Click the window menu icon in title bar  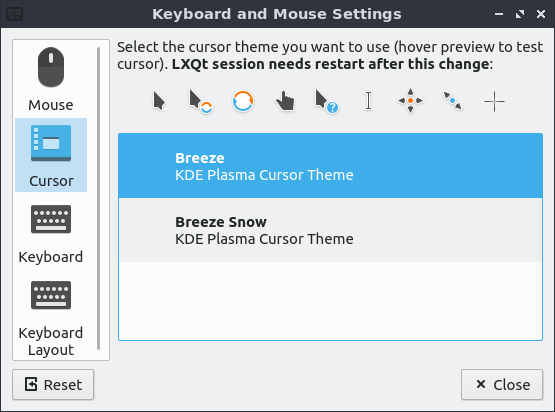15,14
